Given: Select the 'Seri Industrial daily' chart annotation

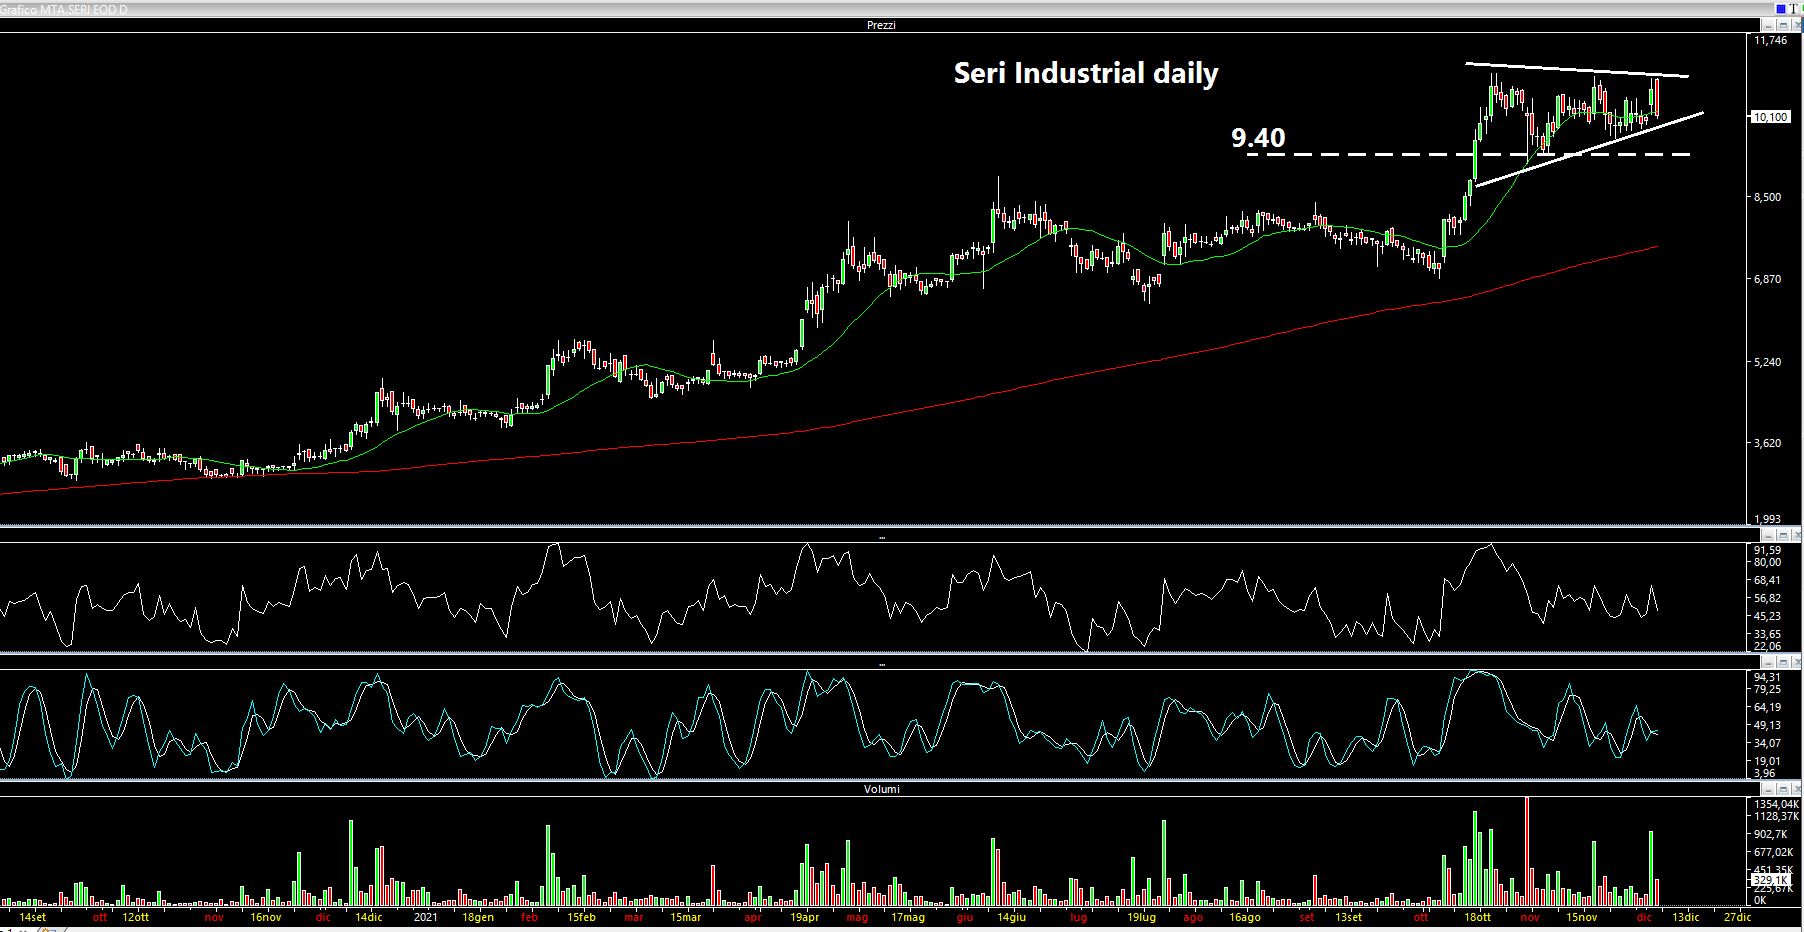Looking at the screenshot, I should tap(1086, 73).
